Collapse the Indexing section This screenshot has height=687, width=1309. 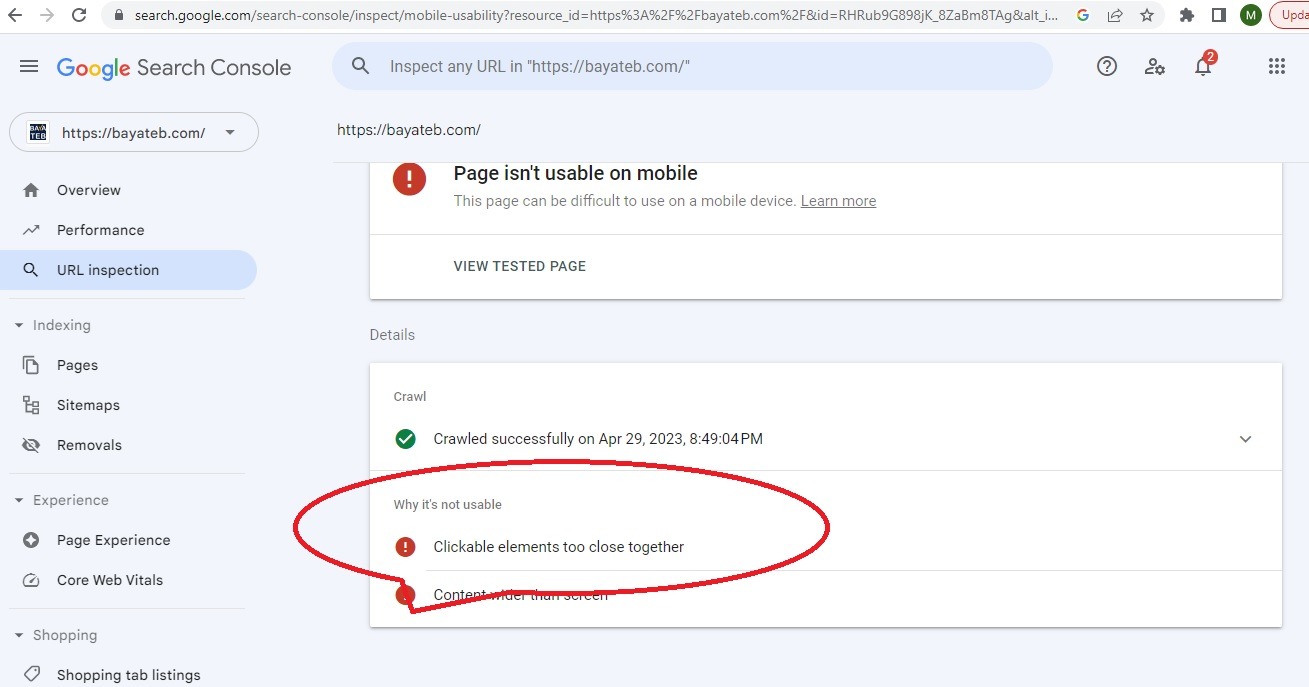click(19, 325)
